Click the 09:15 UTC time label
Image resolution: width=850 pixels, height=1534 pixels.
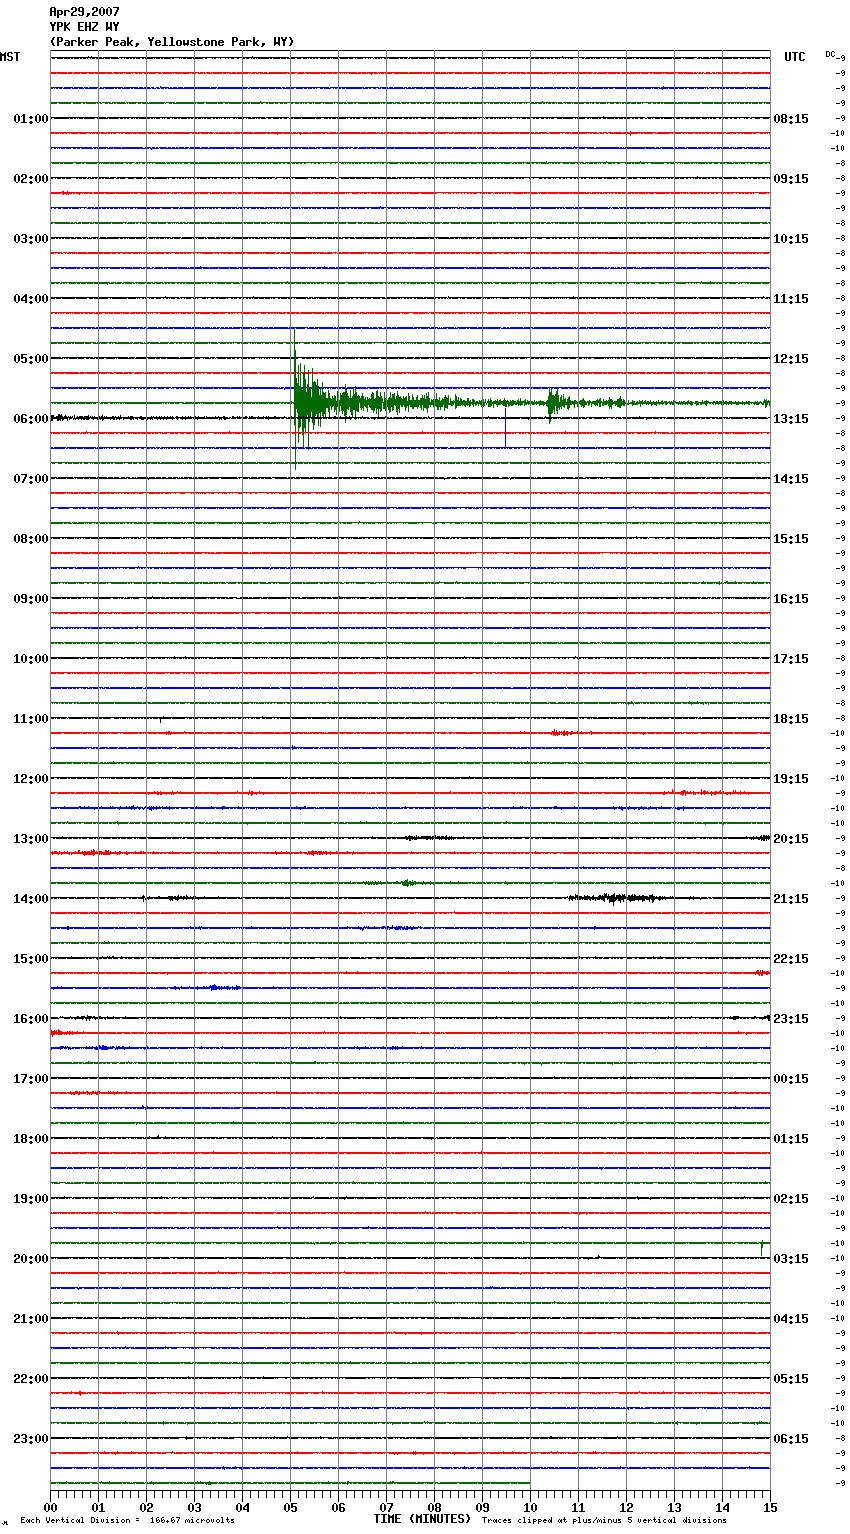[791, 179]
